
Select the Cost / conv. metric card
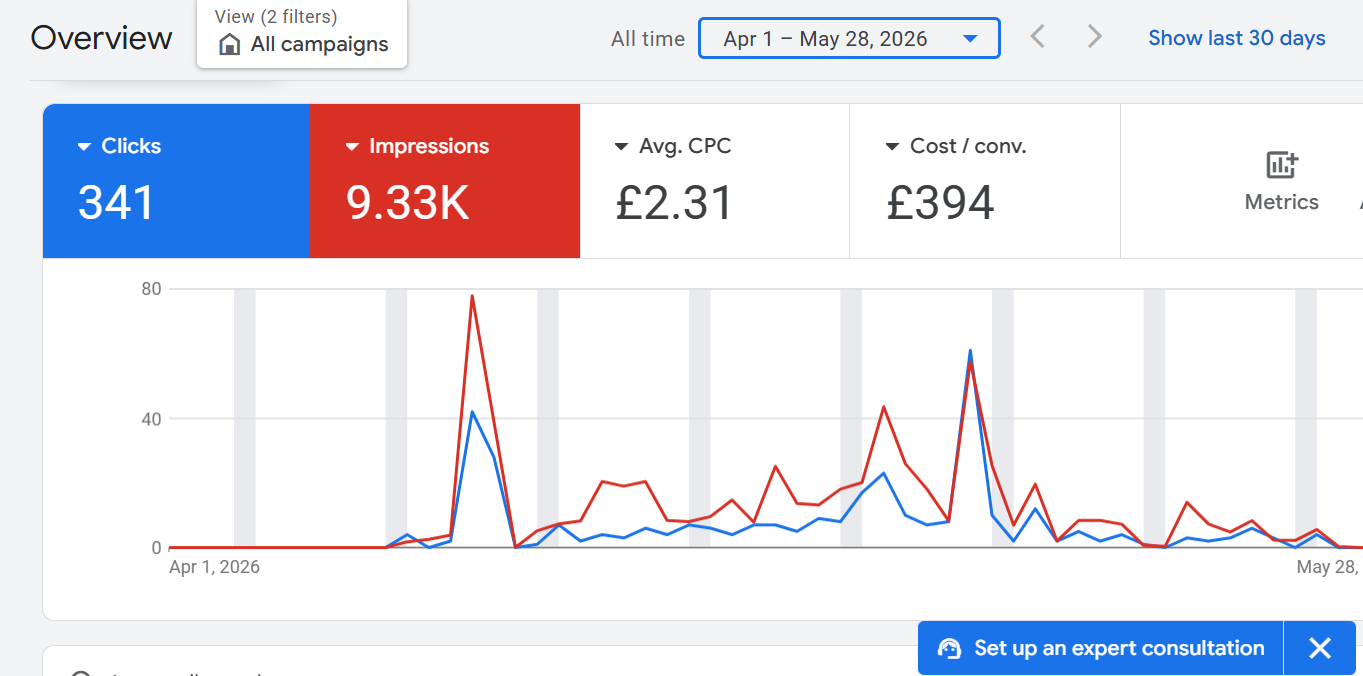tap(985, 181)
